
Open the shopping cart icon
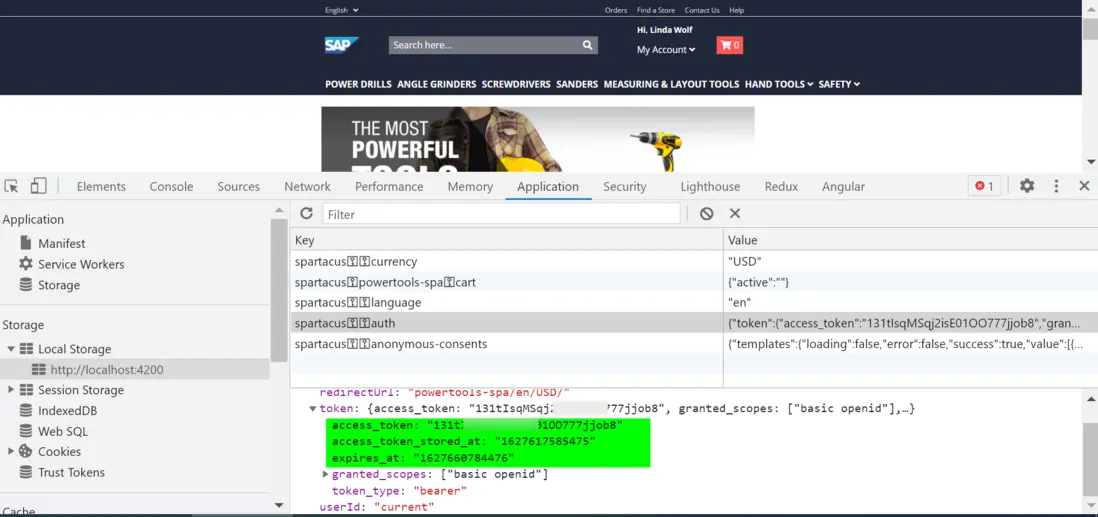729,46
